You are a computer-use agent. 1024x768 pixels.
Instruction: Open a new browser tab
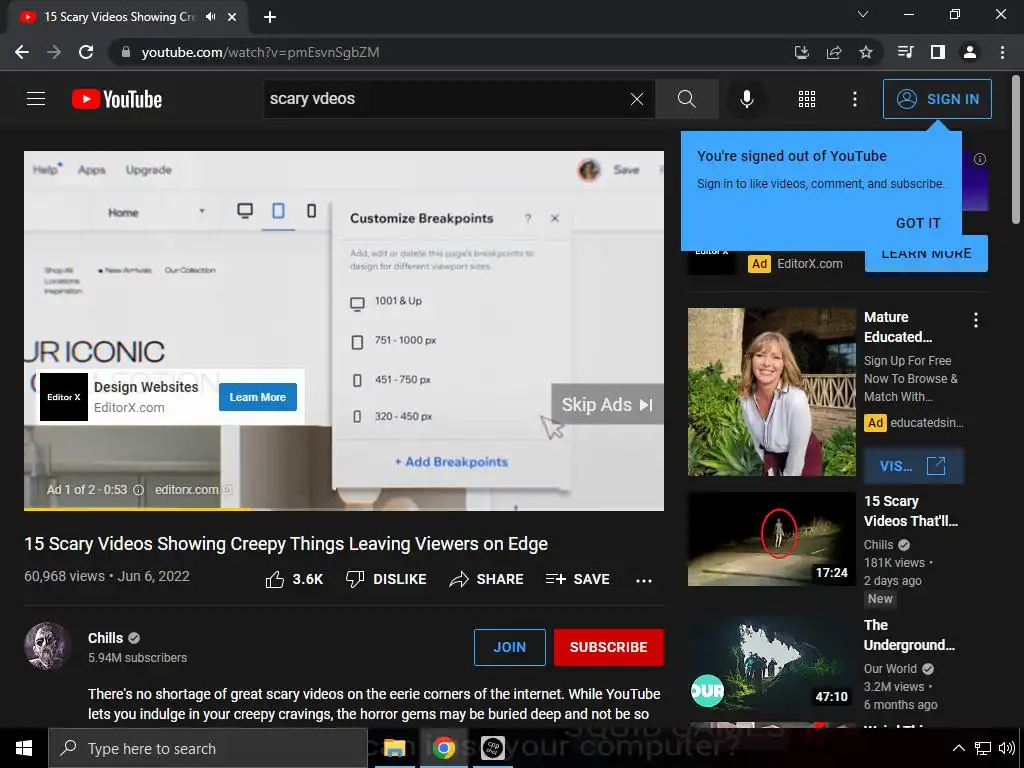pyautogui.click(x=270, y=17)
